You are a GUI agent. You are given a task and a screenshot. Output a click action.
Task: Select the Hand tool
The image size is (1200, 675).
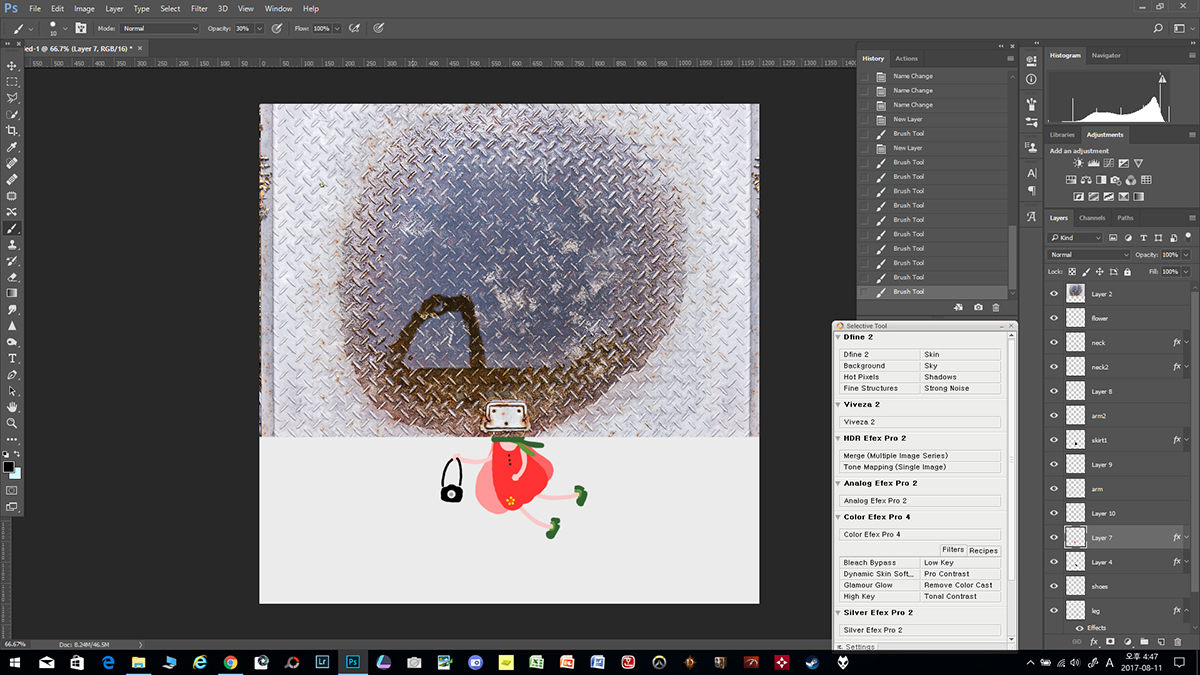click(x=12, y=407)
